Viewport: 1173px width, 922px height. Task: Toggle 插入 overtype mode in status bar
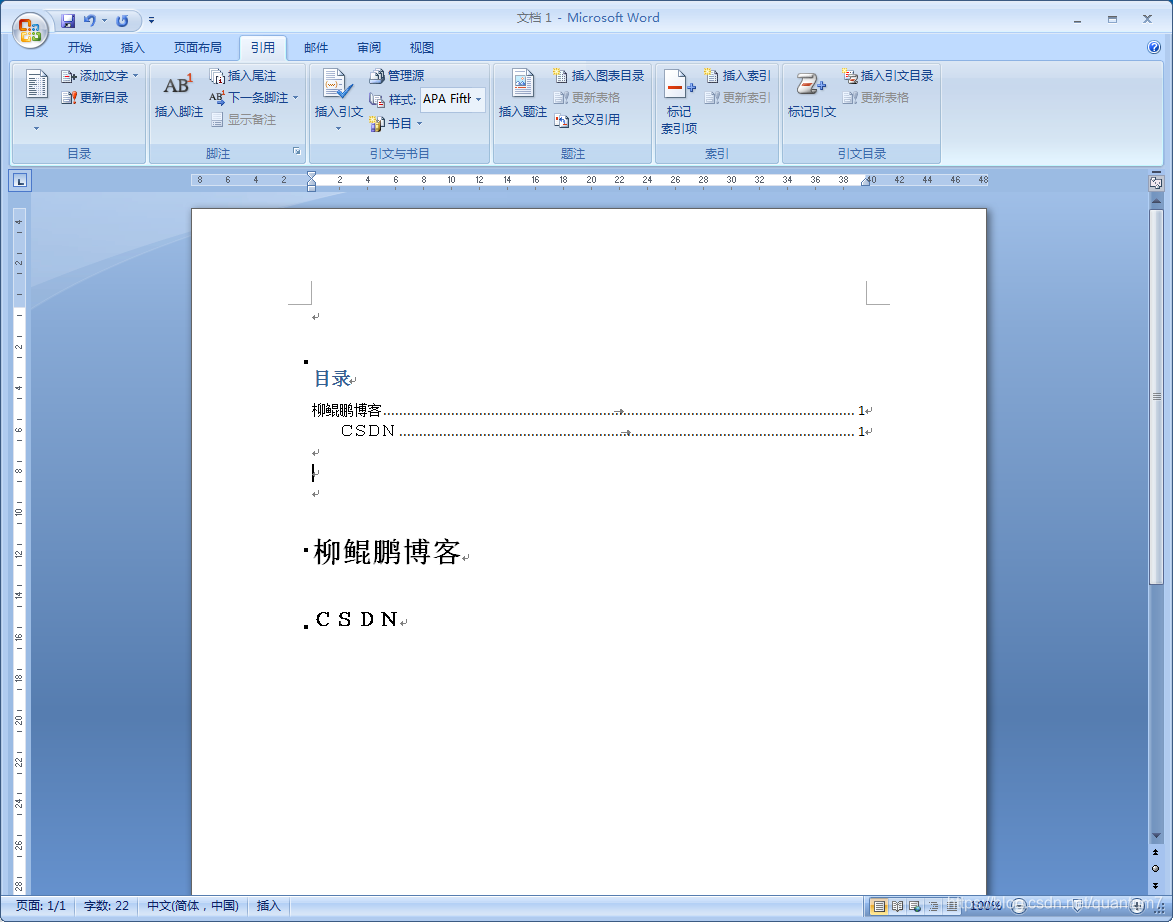269,906
